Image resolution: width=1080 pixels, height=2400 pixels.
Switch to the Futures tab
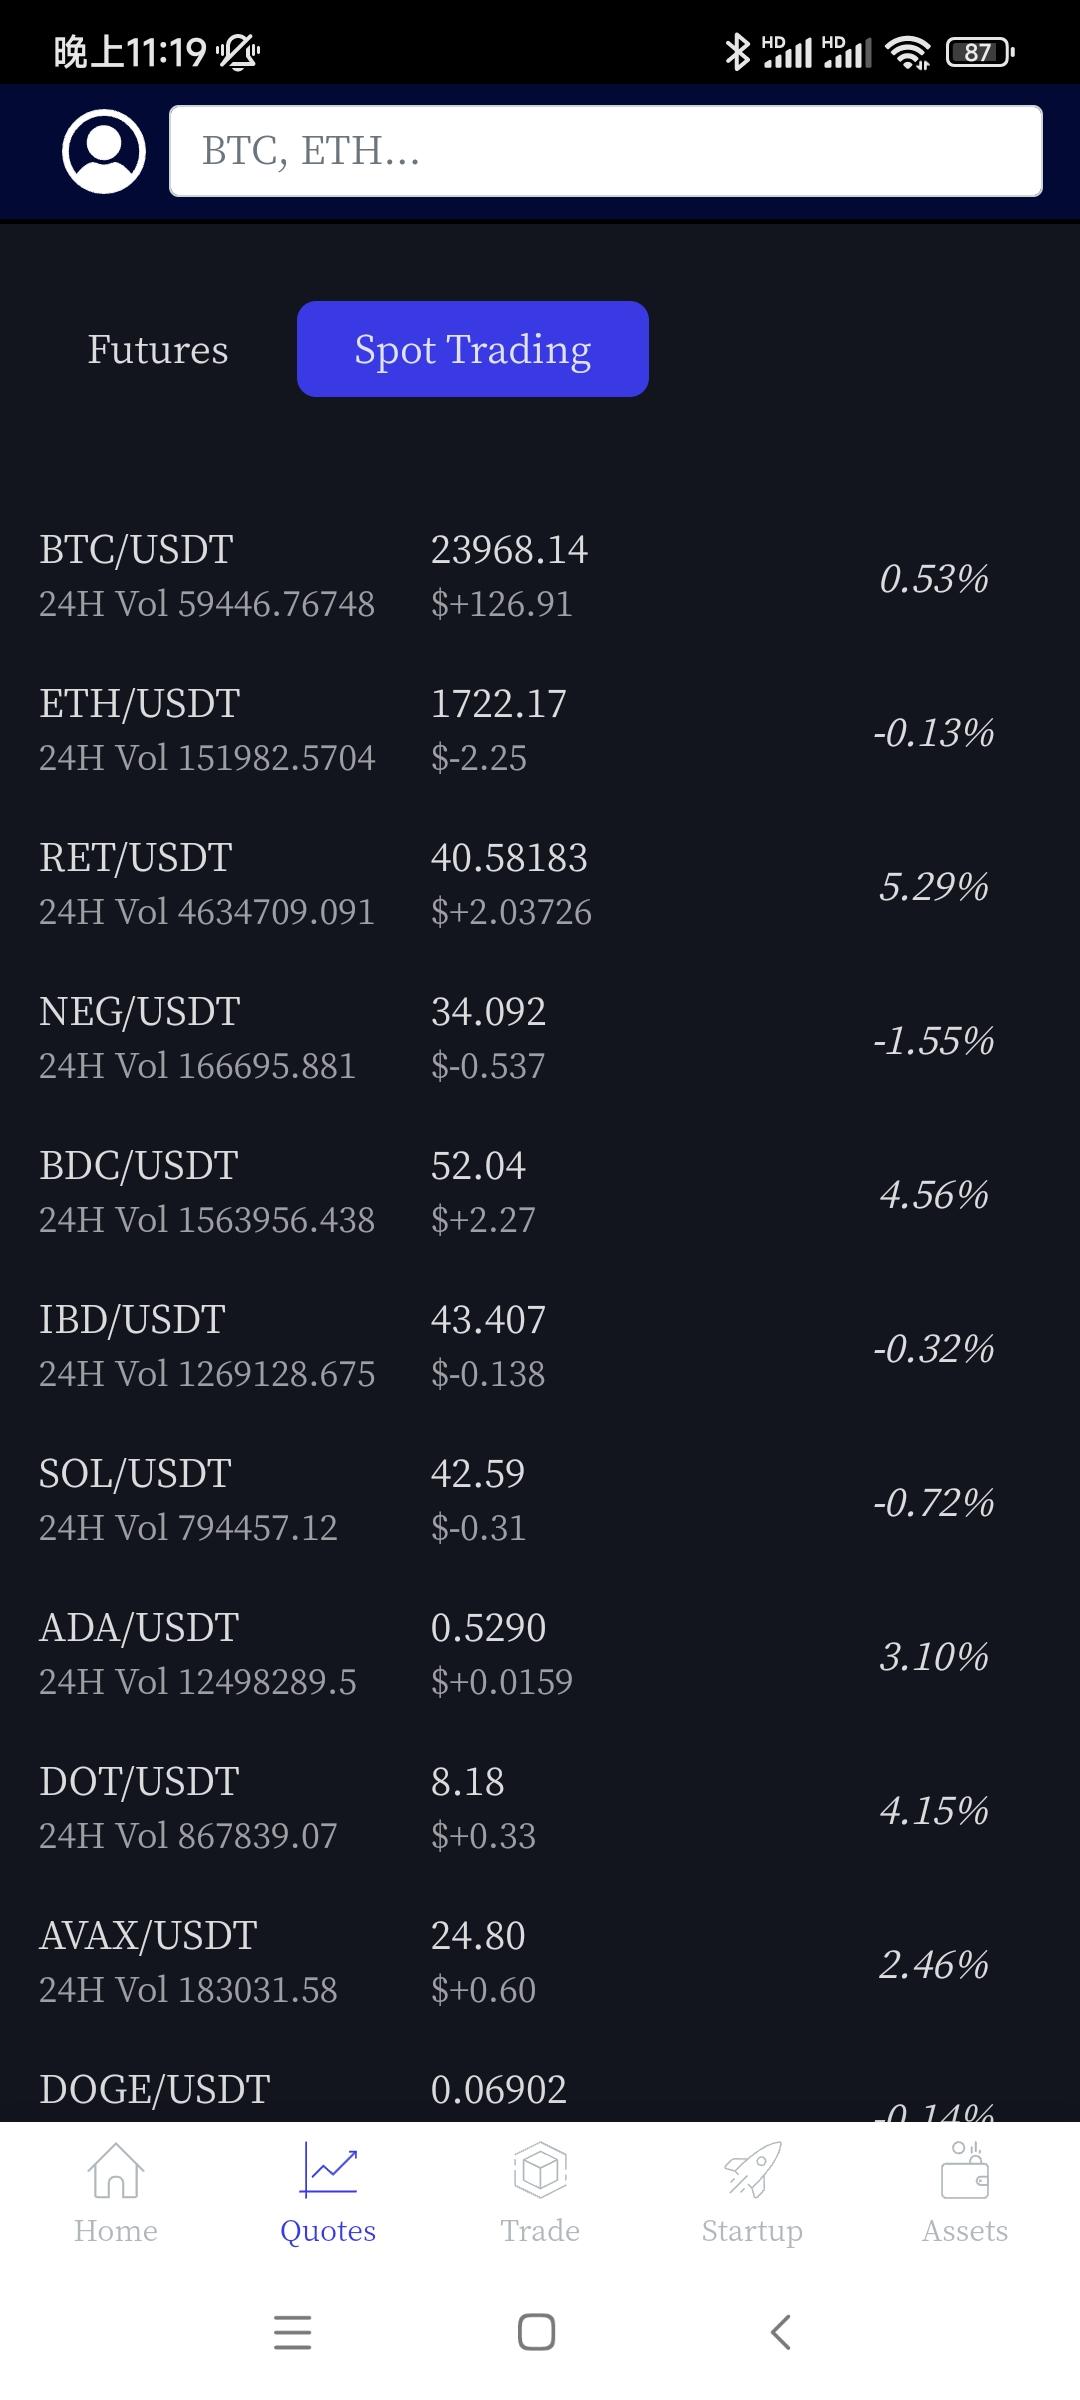[x=158, y=349]
